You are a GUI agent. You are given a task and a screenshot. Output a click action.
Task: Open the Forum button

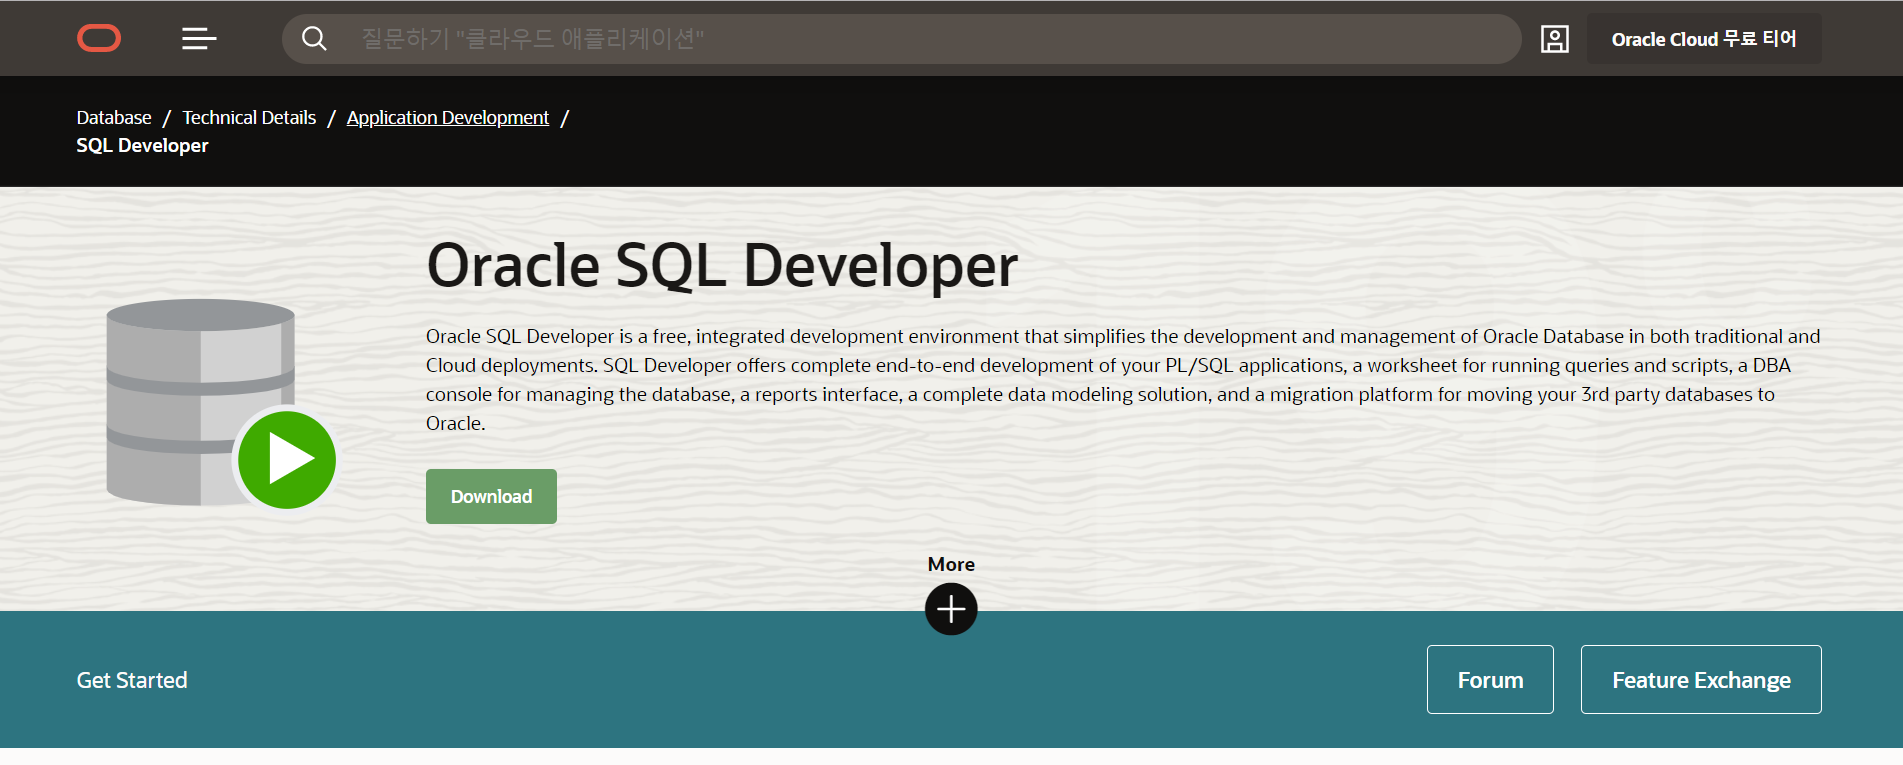[1490, 680]
